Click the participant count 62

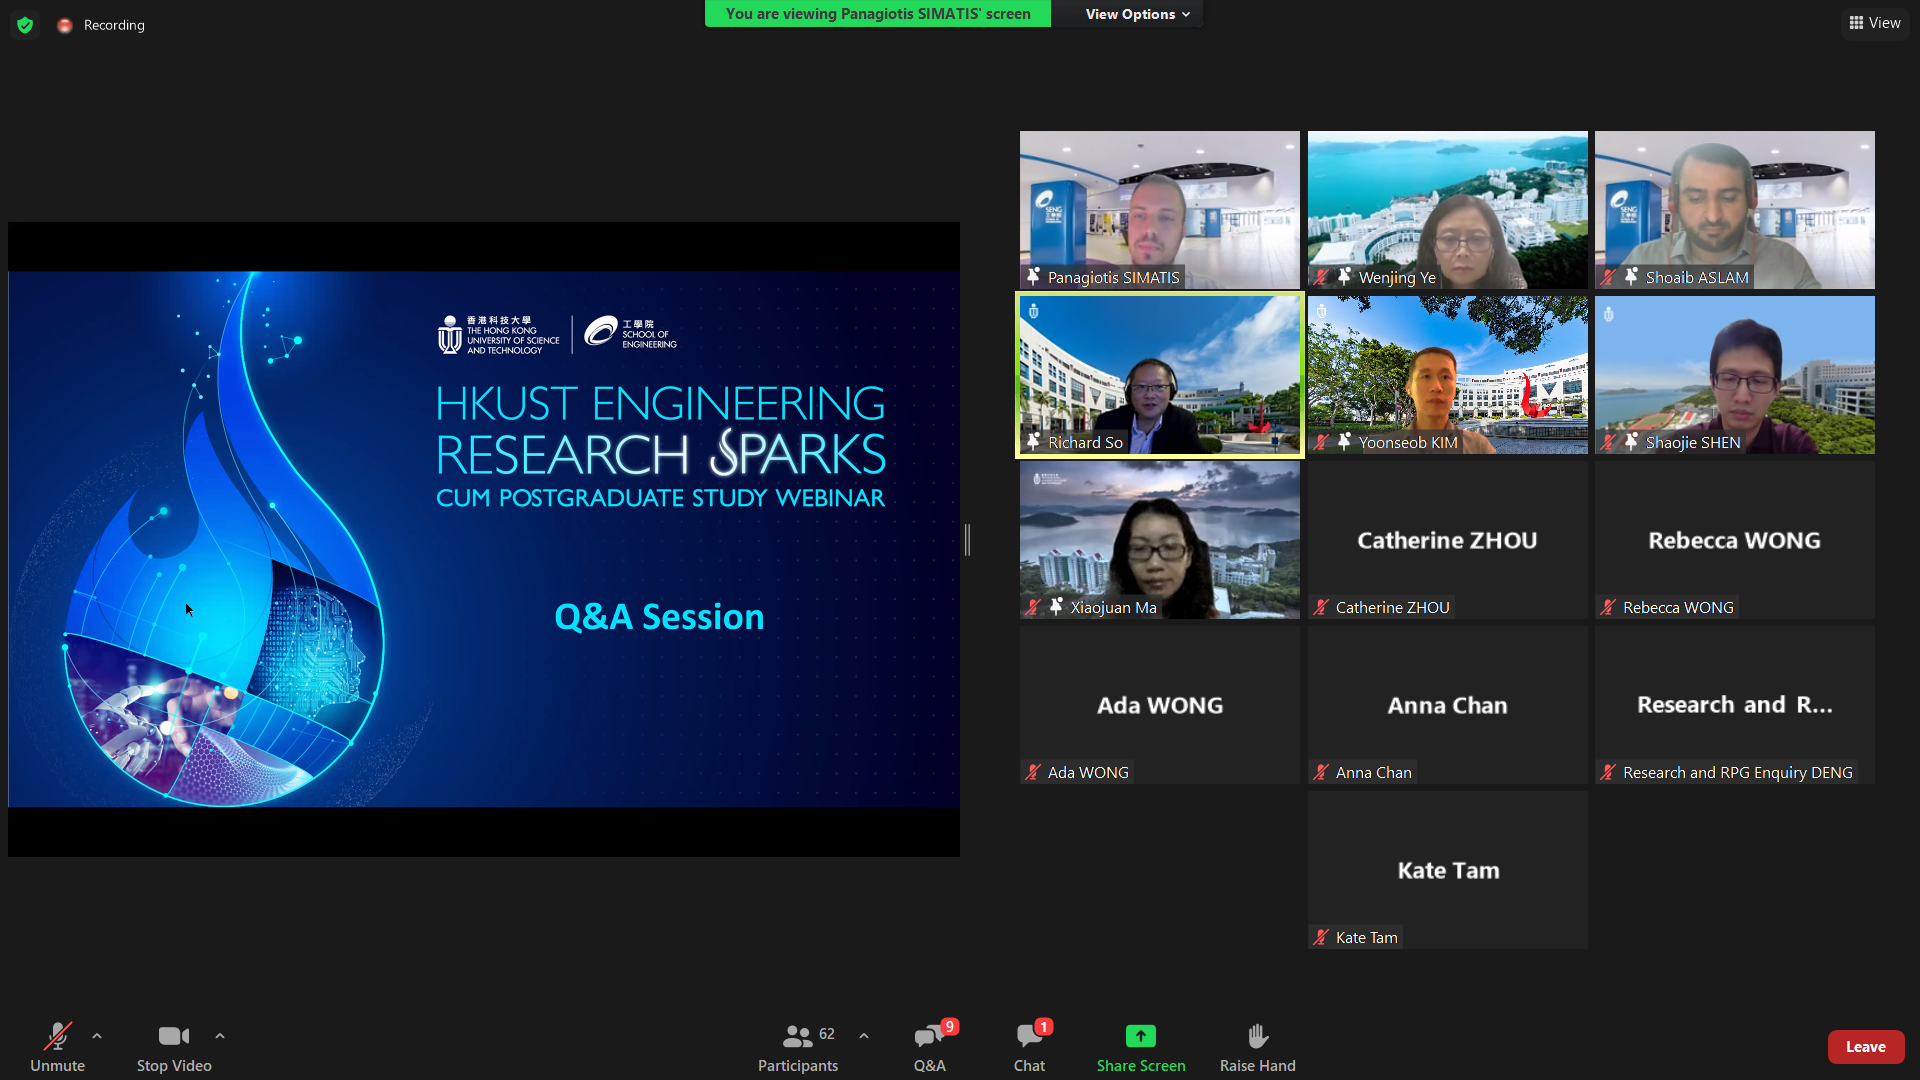(827, 1034)
